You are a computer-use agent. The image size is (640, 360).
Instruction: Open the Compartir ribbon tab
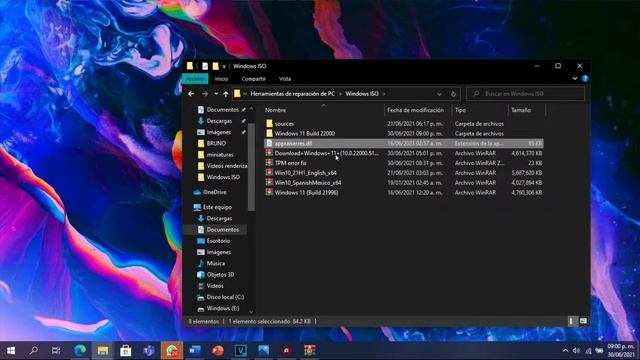coord(253,79)
